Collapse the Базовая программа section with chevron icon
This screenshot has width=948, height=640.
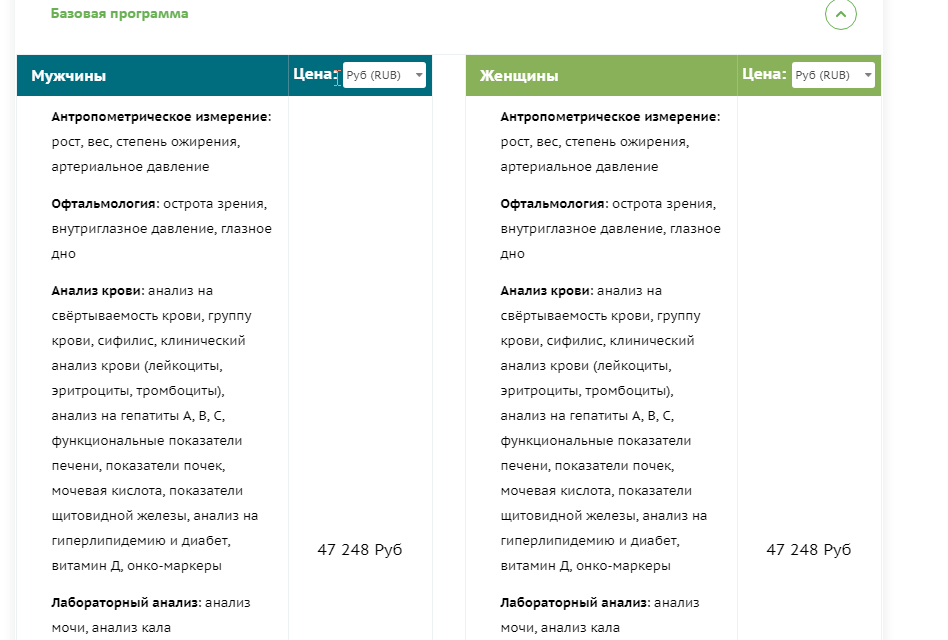click(840, 14)
